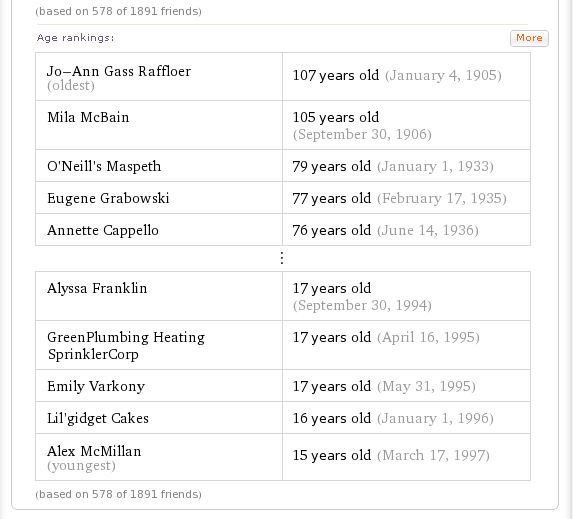Click on Alex McMillan, the youngest friend
This screenshot has width=573, height=519.
[94, 451]
